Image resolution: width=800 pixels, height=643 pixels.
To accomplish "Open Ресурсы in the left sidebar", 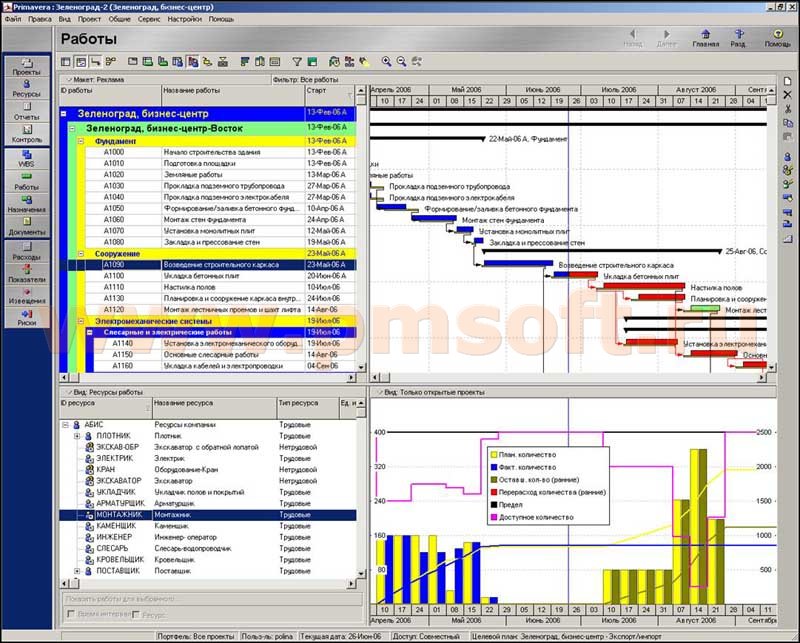I will [27, 89].
